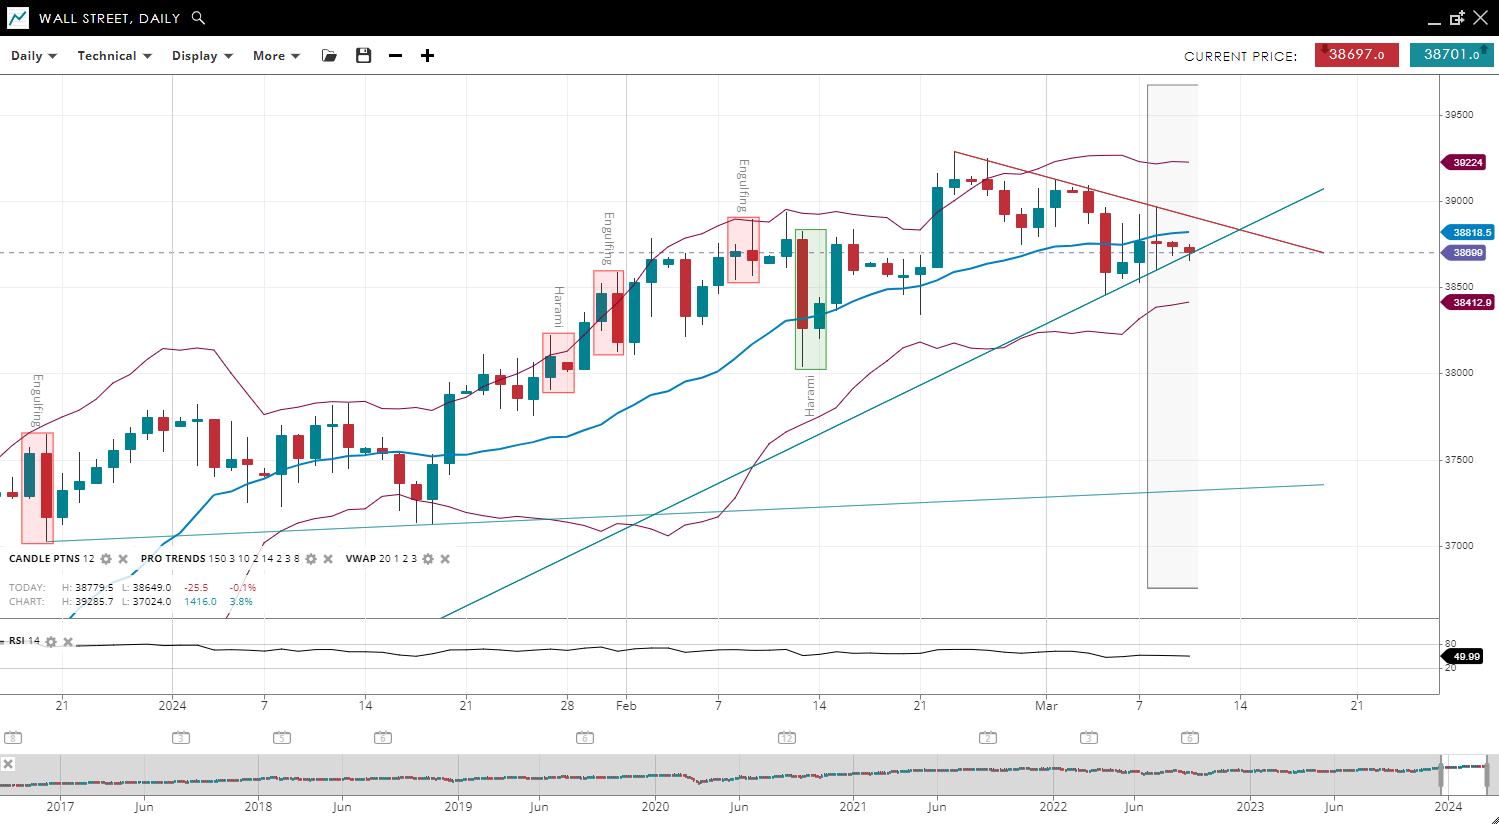Image resolution: width=1499 pixels, height=825 pixels.
Task: Open saved chart with folder icon
Action: point(329,56)
